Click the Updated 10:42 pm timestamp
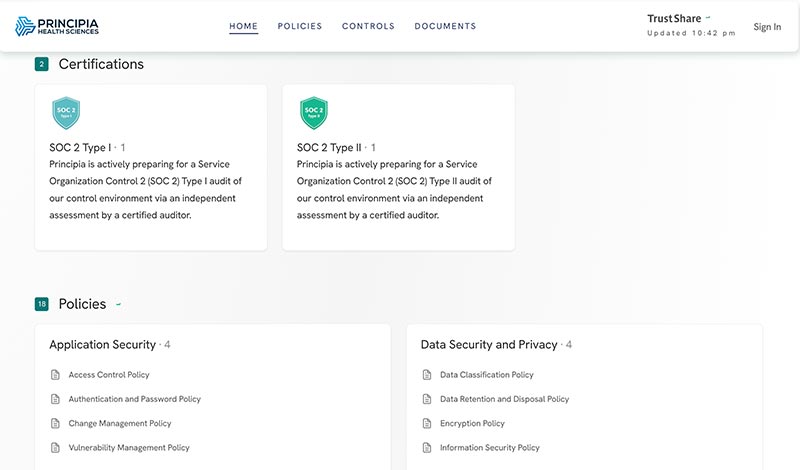 tap(691, 33)
